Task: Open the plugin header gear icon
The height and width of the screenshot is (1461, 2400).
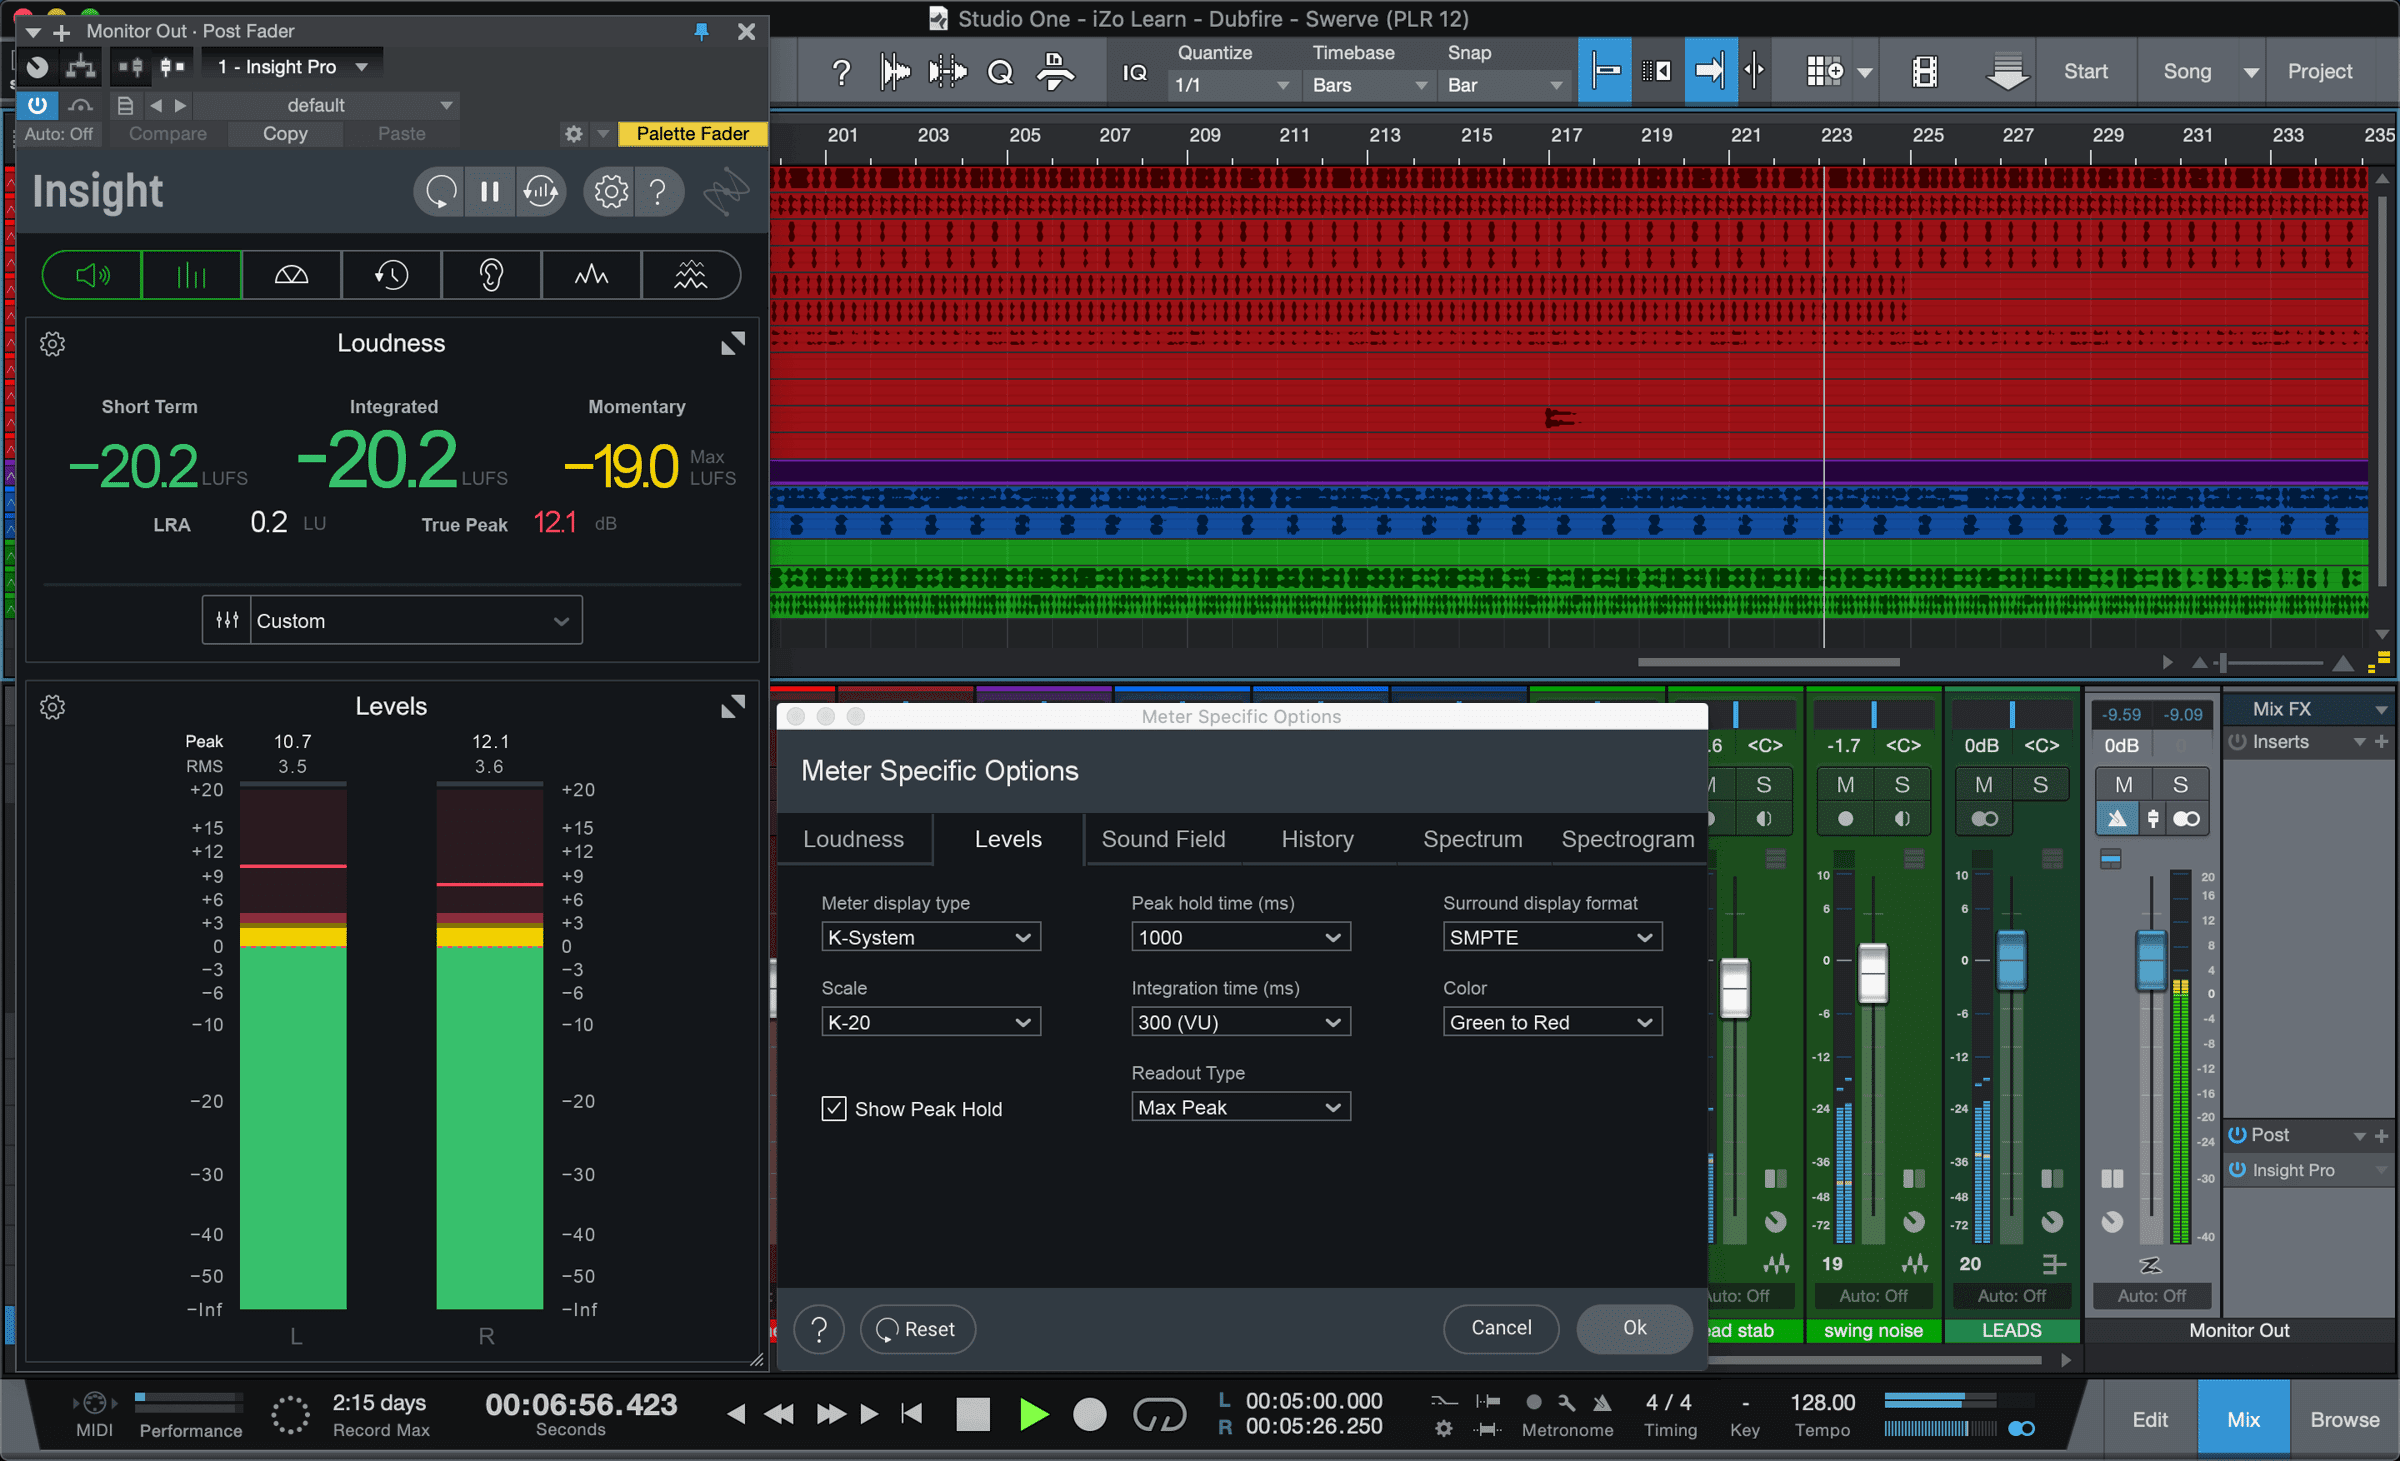Action: (x=573, y=133)
